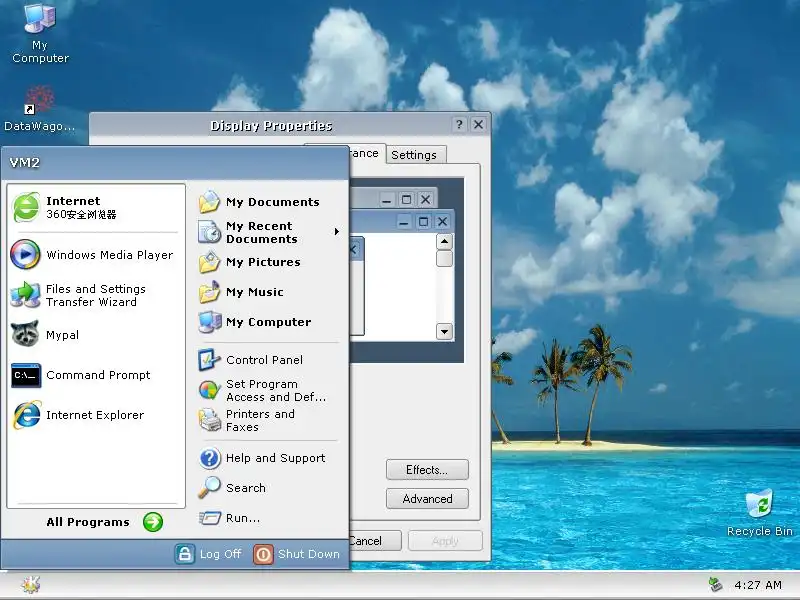Screen dimensions: 800x600
Task: Click the Apply button
Action: (445, 541)
